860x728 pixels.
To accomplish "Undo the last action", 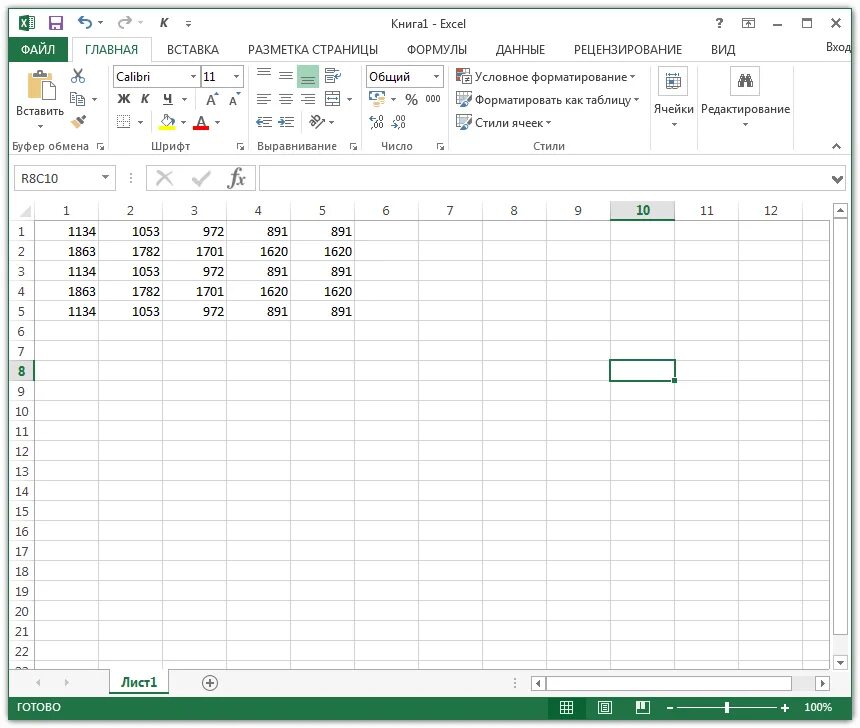I will click(84, 22).
